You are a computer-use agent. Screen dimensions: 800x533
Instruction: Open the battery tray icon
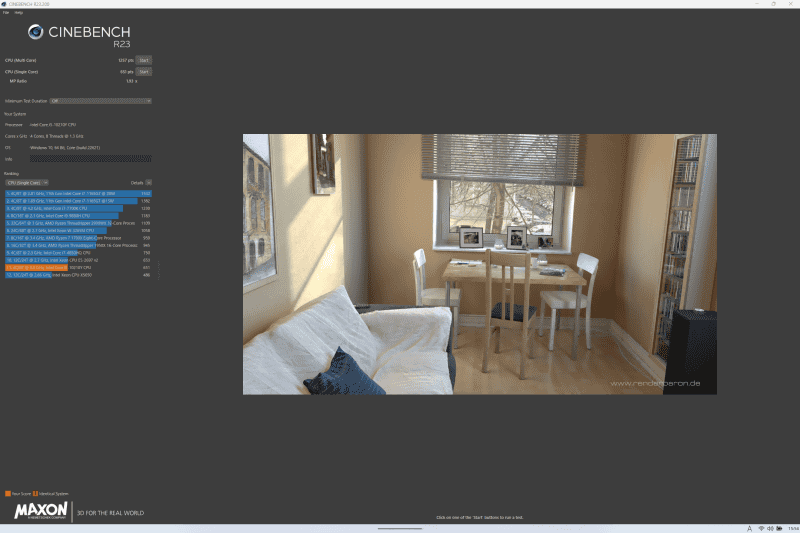[779, 529]
